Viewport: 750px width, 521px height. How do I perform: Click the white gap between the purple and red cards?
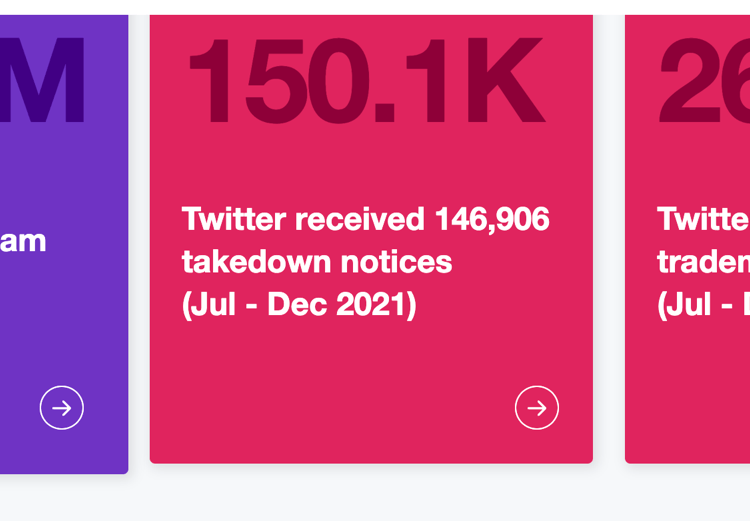(x=139, y=239)
